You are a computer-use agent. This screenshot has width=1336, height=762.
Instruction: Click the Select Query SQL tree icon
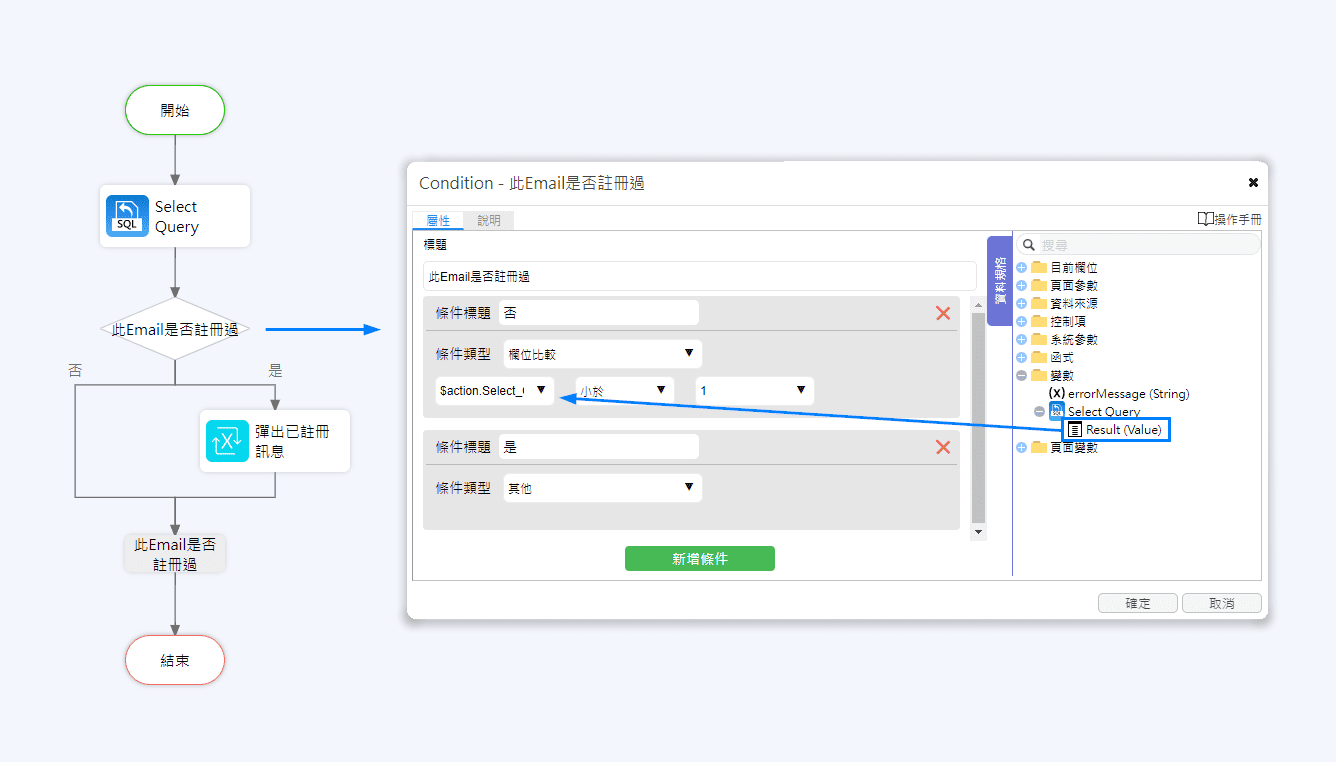[1057, 411]
